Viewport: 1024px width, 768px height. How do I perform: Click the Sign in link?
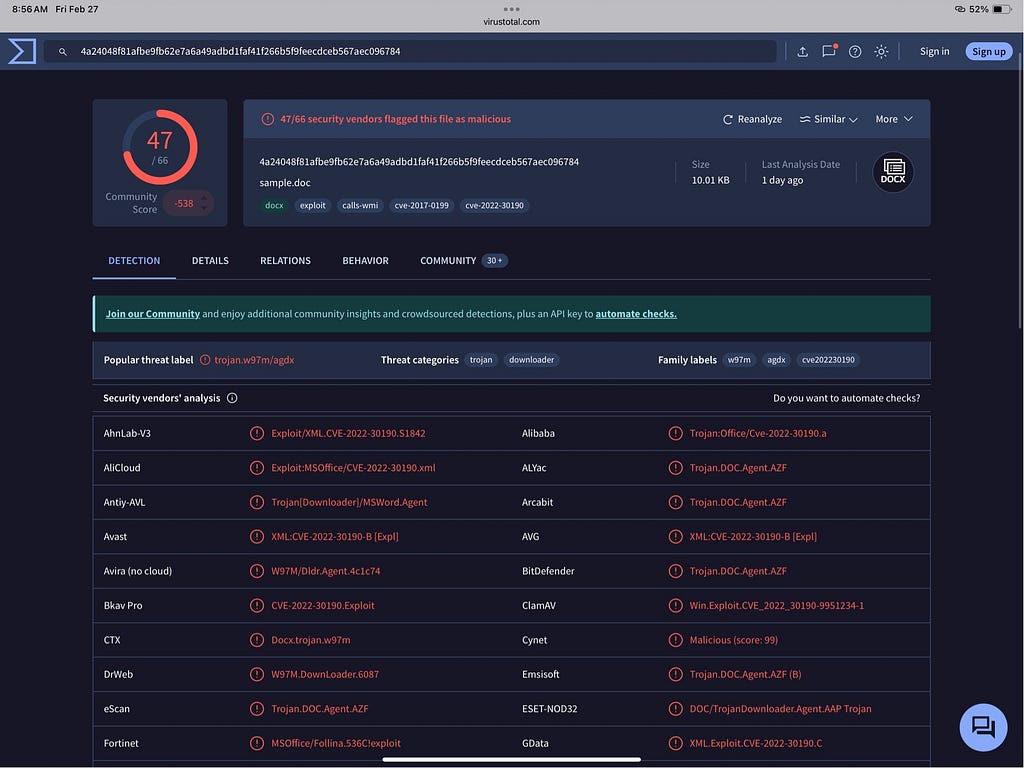pyautogui.click(x=935, y=52)
